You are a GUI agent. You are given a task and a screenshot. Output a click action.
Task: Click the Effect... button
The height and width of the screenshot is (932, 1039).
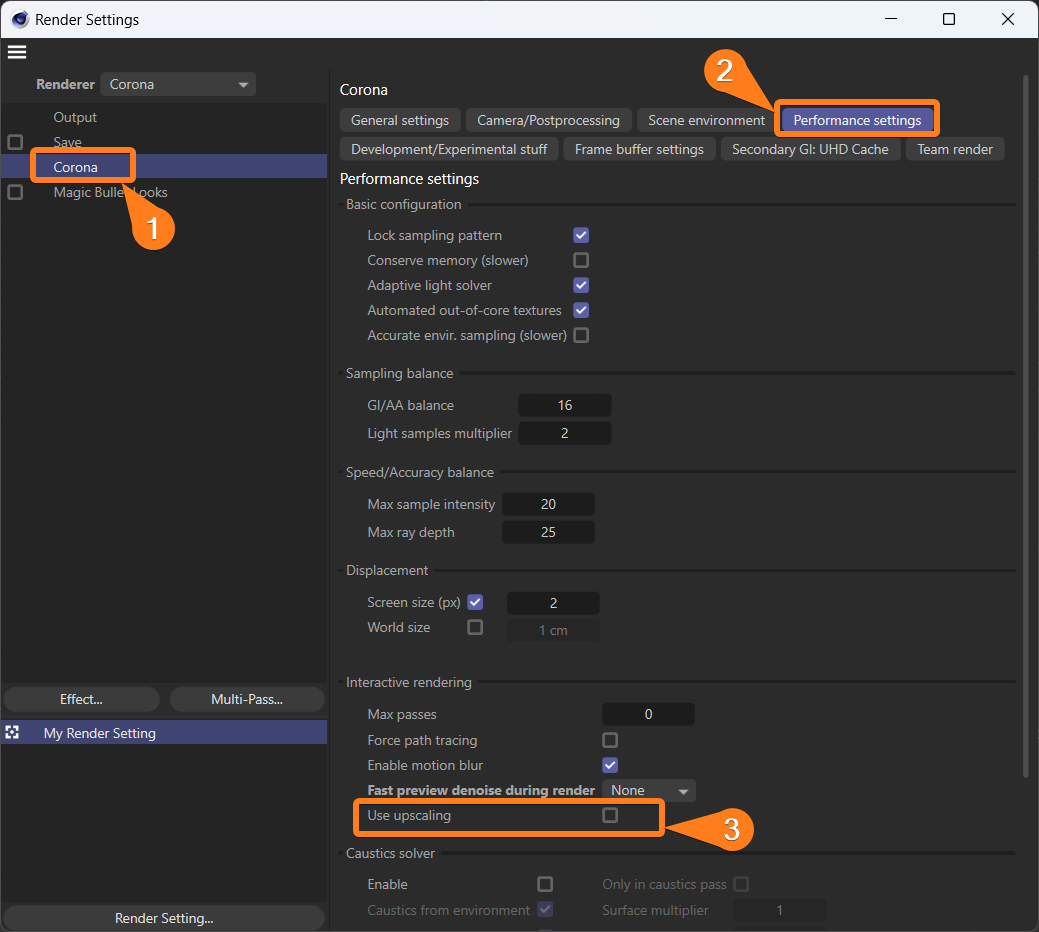tap(82, 699)
